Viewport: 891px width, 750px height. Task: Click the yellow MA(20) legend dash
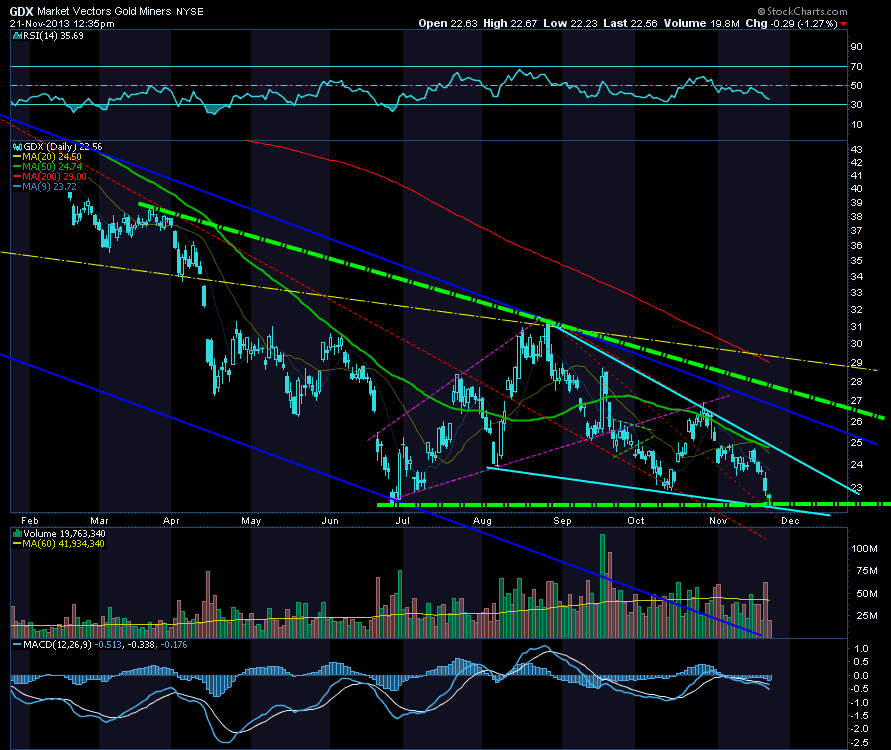point(17,157)
